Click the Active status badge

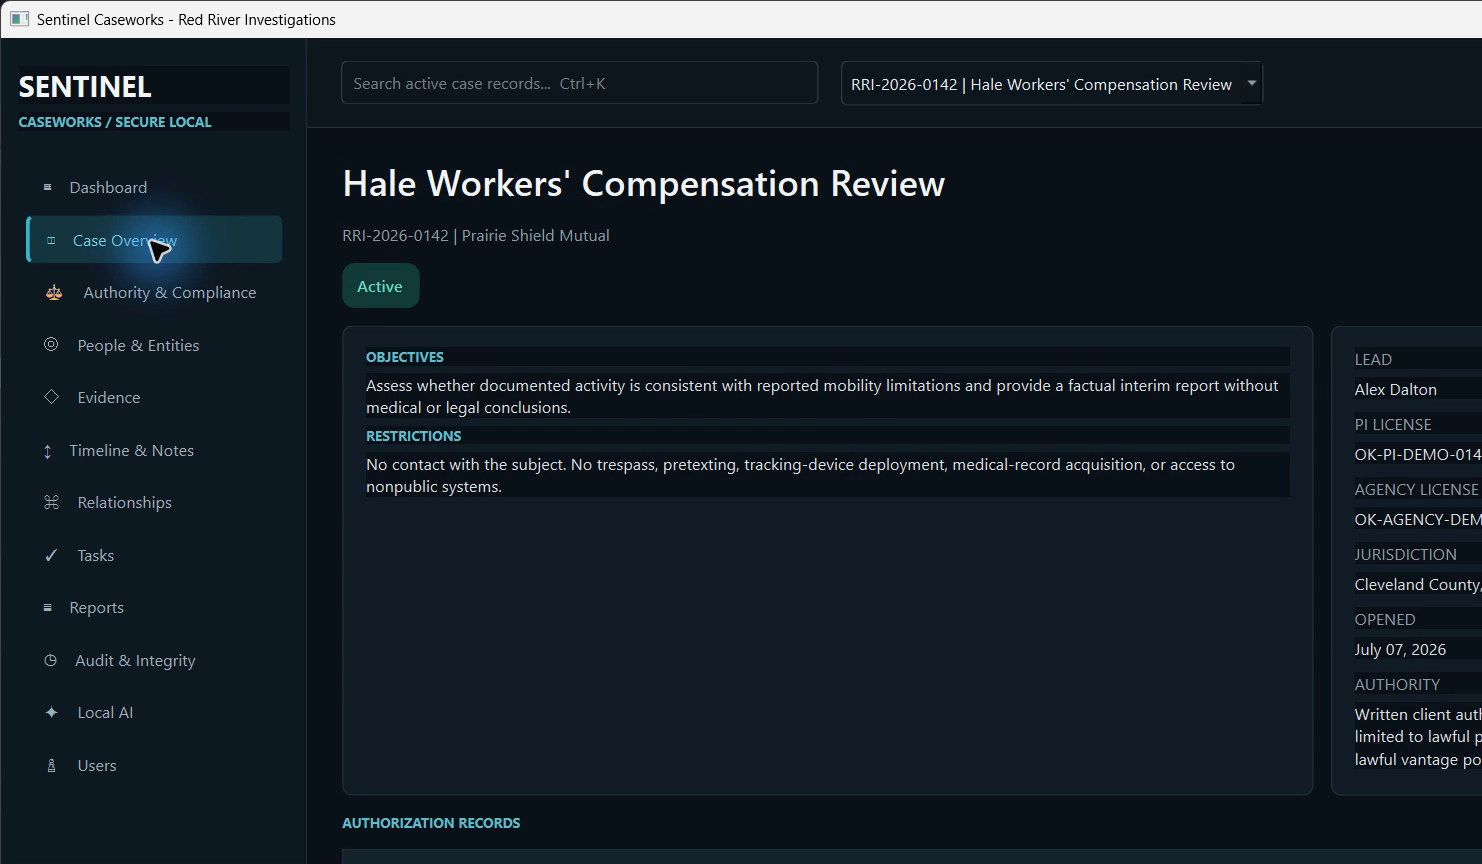(x=380, y=286)
